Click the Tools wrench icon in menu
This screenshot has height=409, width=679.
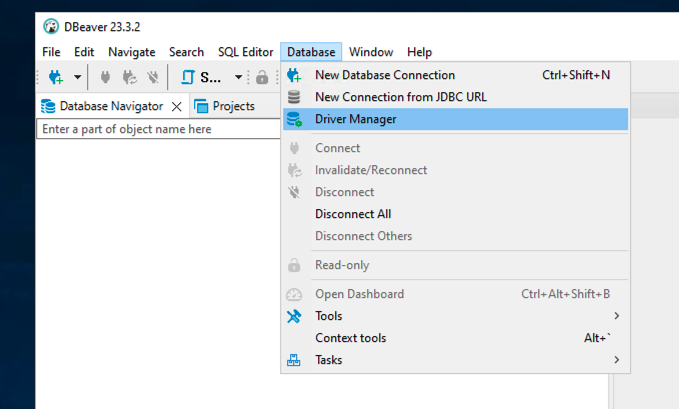(294, 316)
